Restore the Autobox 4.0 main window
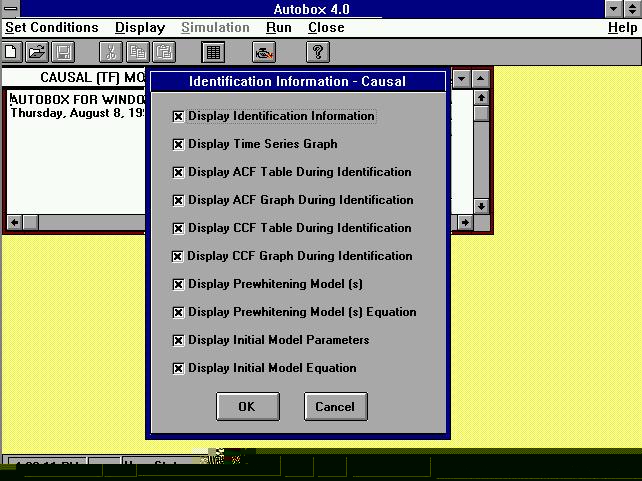 point(633,9)
